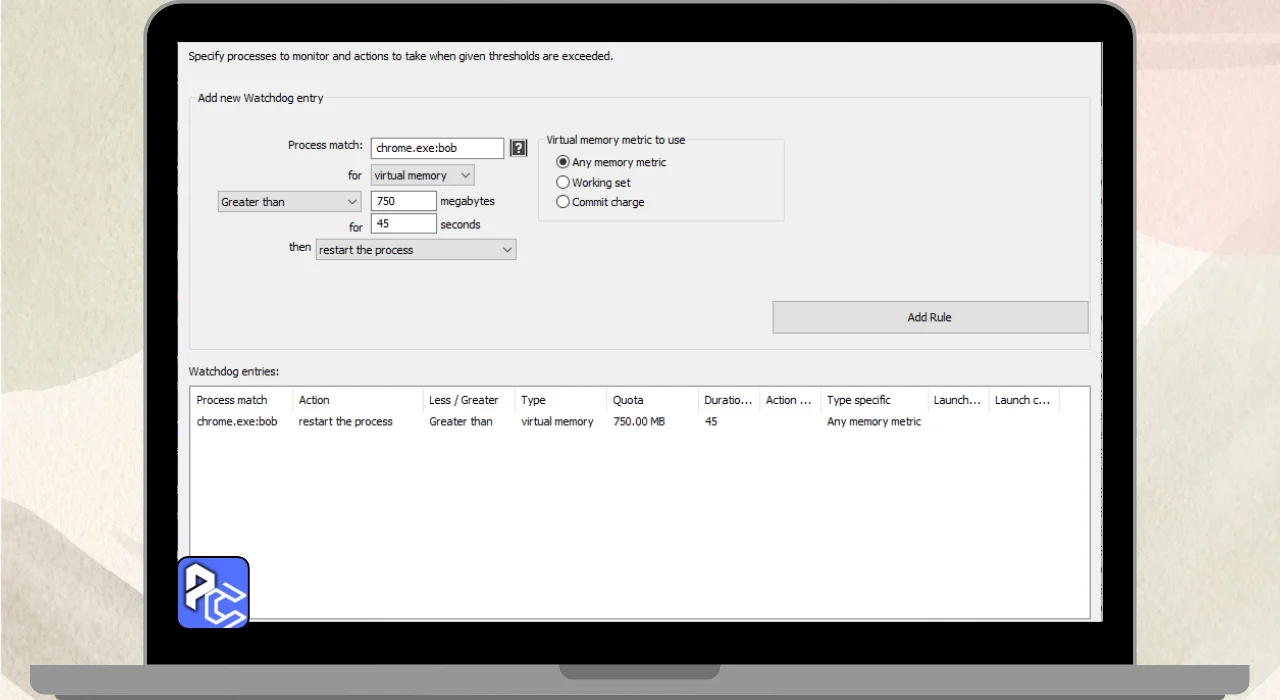Image resolution: width=1280 pixels, height=700 pixels.
Task: Click the blue PC logo icon
Action: [x=213, y=592]
